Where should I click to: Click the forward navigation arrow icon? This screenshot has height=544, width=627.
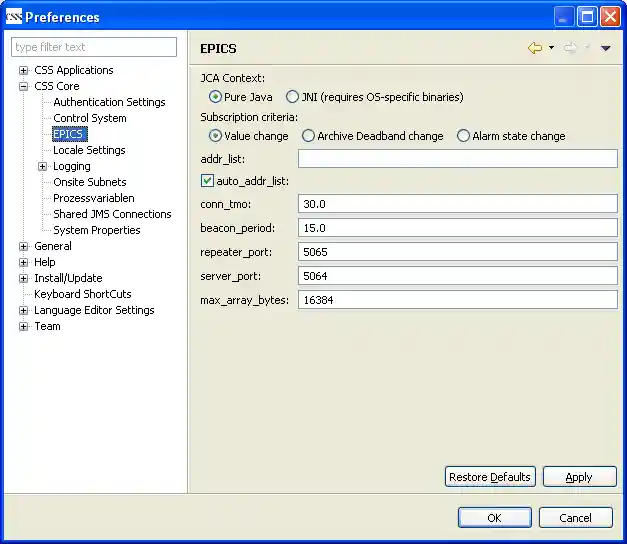tap(570, 48)
